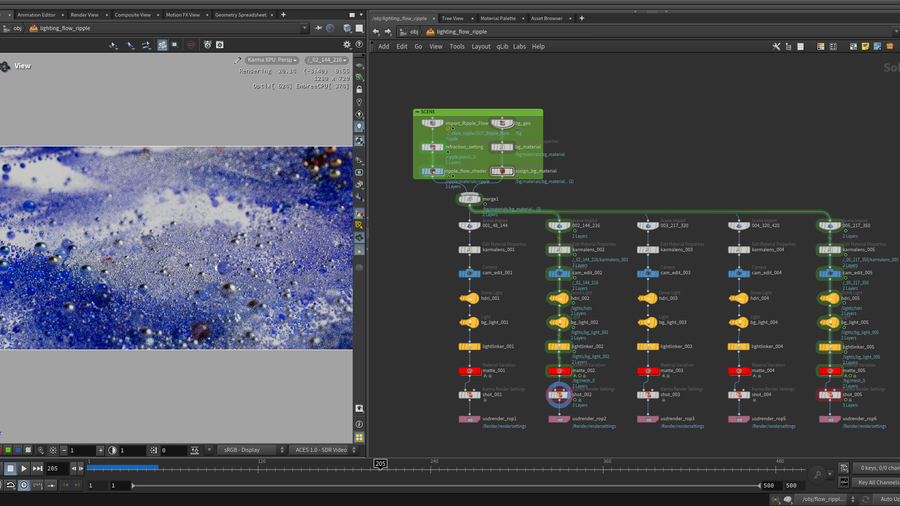Click the Key All Channels button
Viewport: 900px width, 506px height.
click(x=877, y=482)
